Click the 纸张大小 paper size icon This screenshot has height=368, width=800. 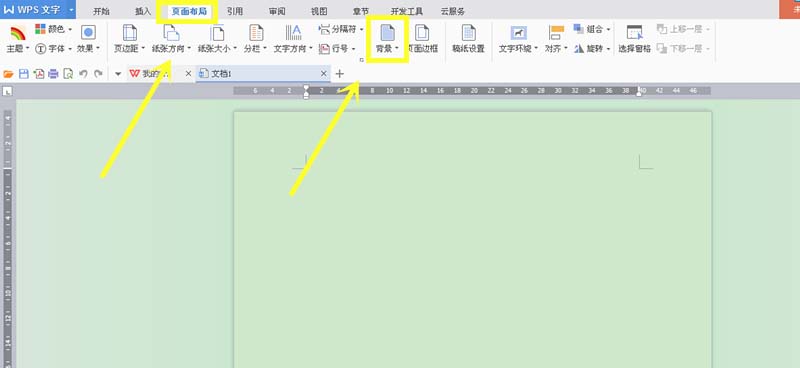click(x=217, y=33)
